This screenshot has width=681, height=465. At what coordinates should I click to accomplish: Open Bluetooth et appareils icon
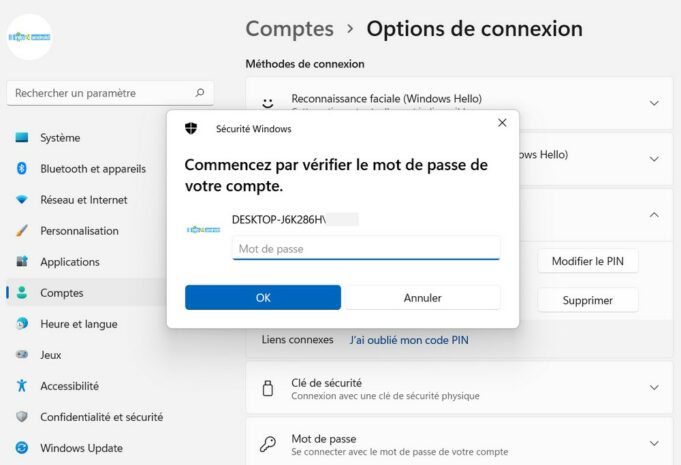point(22,169)
